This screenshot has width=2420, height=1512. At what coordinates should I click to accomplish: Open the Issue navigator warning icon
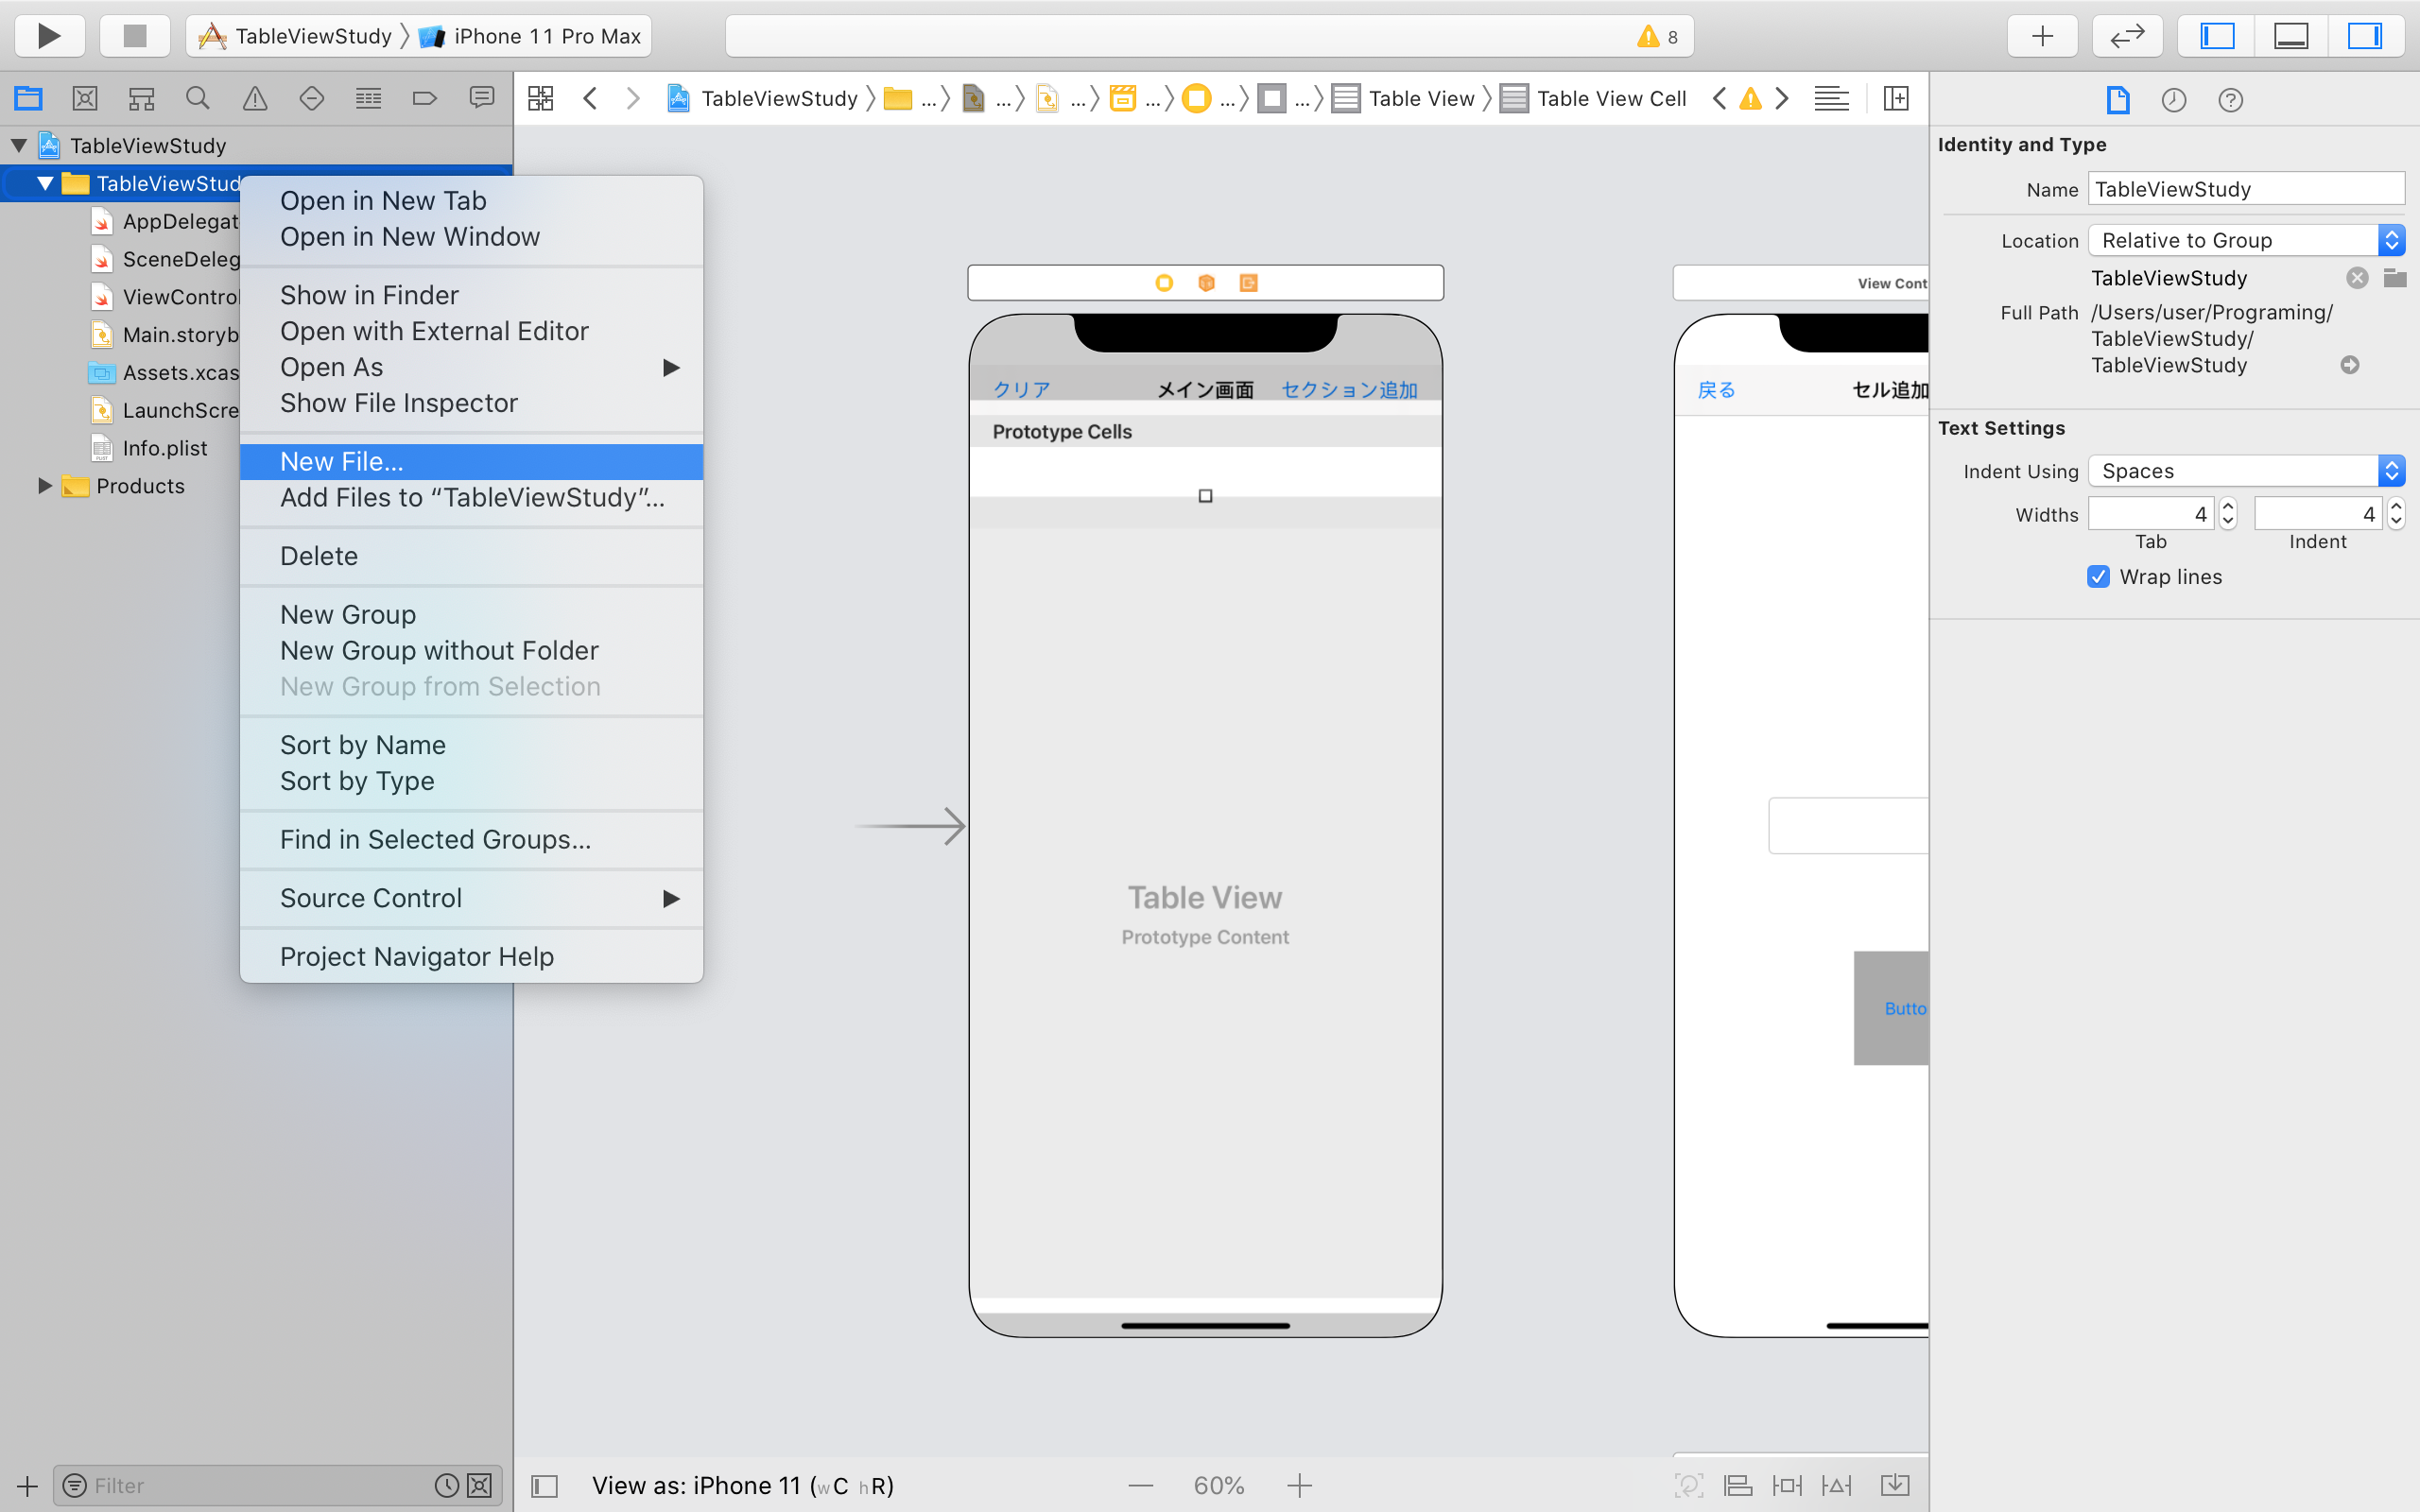255,98
